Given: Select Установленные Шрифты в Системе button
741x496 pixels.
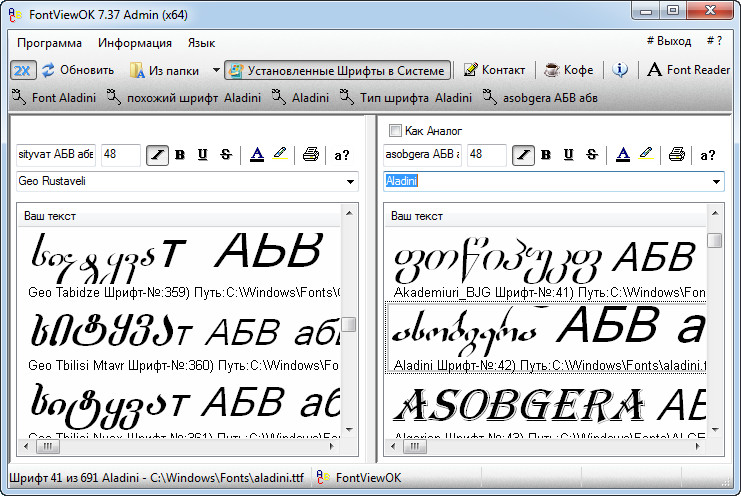Looking at the screenshot, I should [x=337, y=70].
